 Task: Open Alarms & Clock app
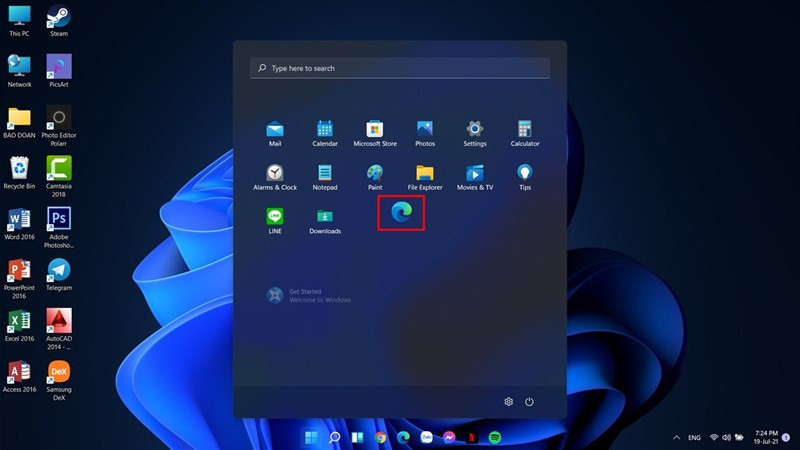275,178
